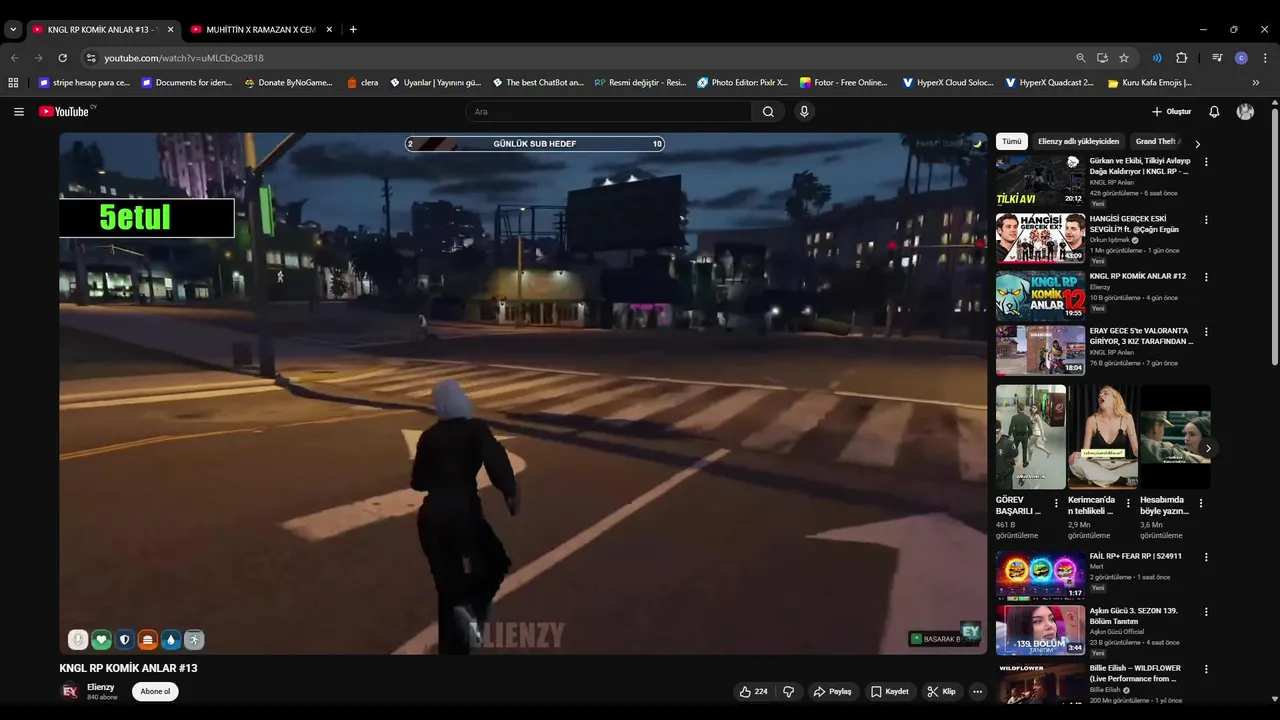Image resolution: width=1280 pixels, height=720 pixels.
Task: Open Chrome three-dot menu
Action: click(1265, 58)
